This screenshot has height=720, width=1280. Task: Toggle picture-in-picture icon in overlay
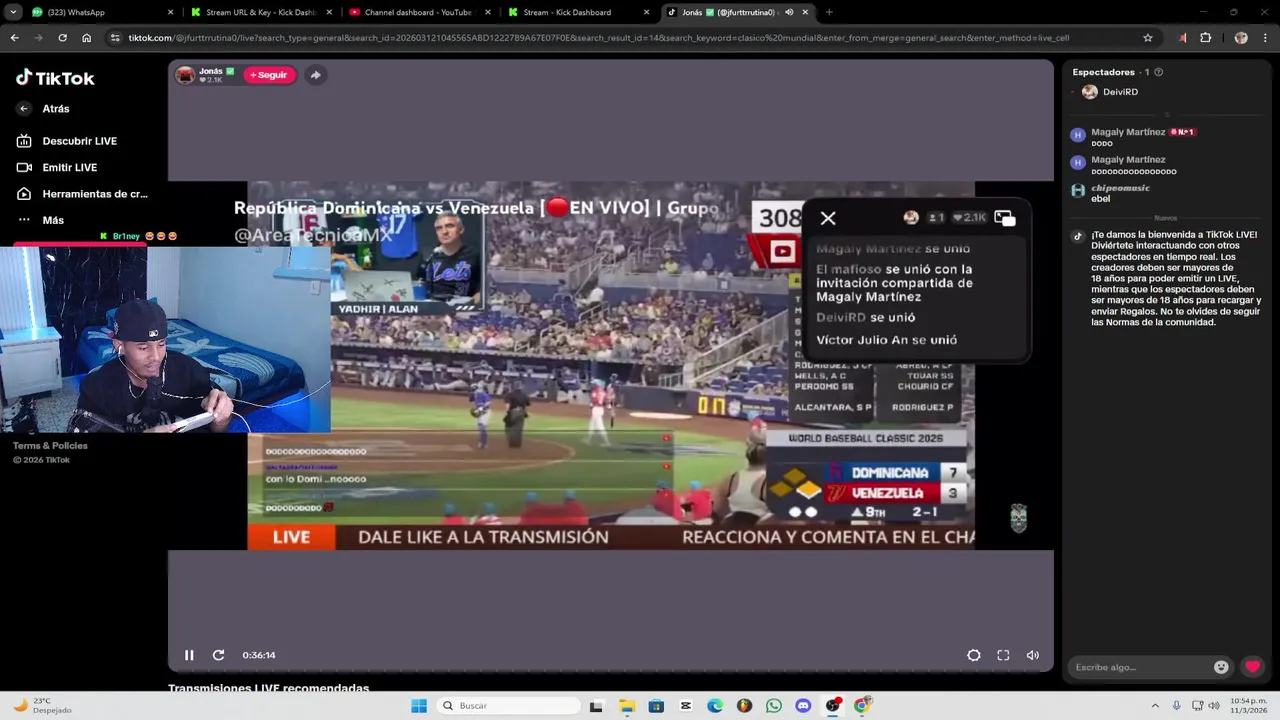[1005, 218]
